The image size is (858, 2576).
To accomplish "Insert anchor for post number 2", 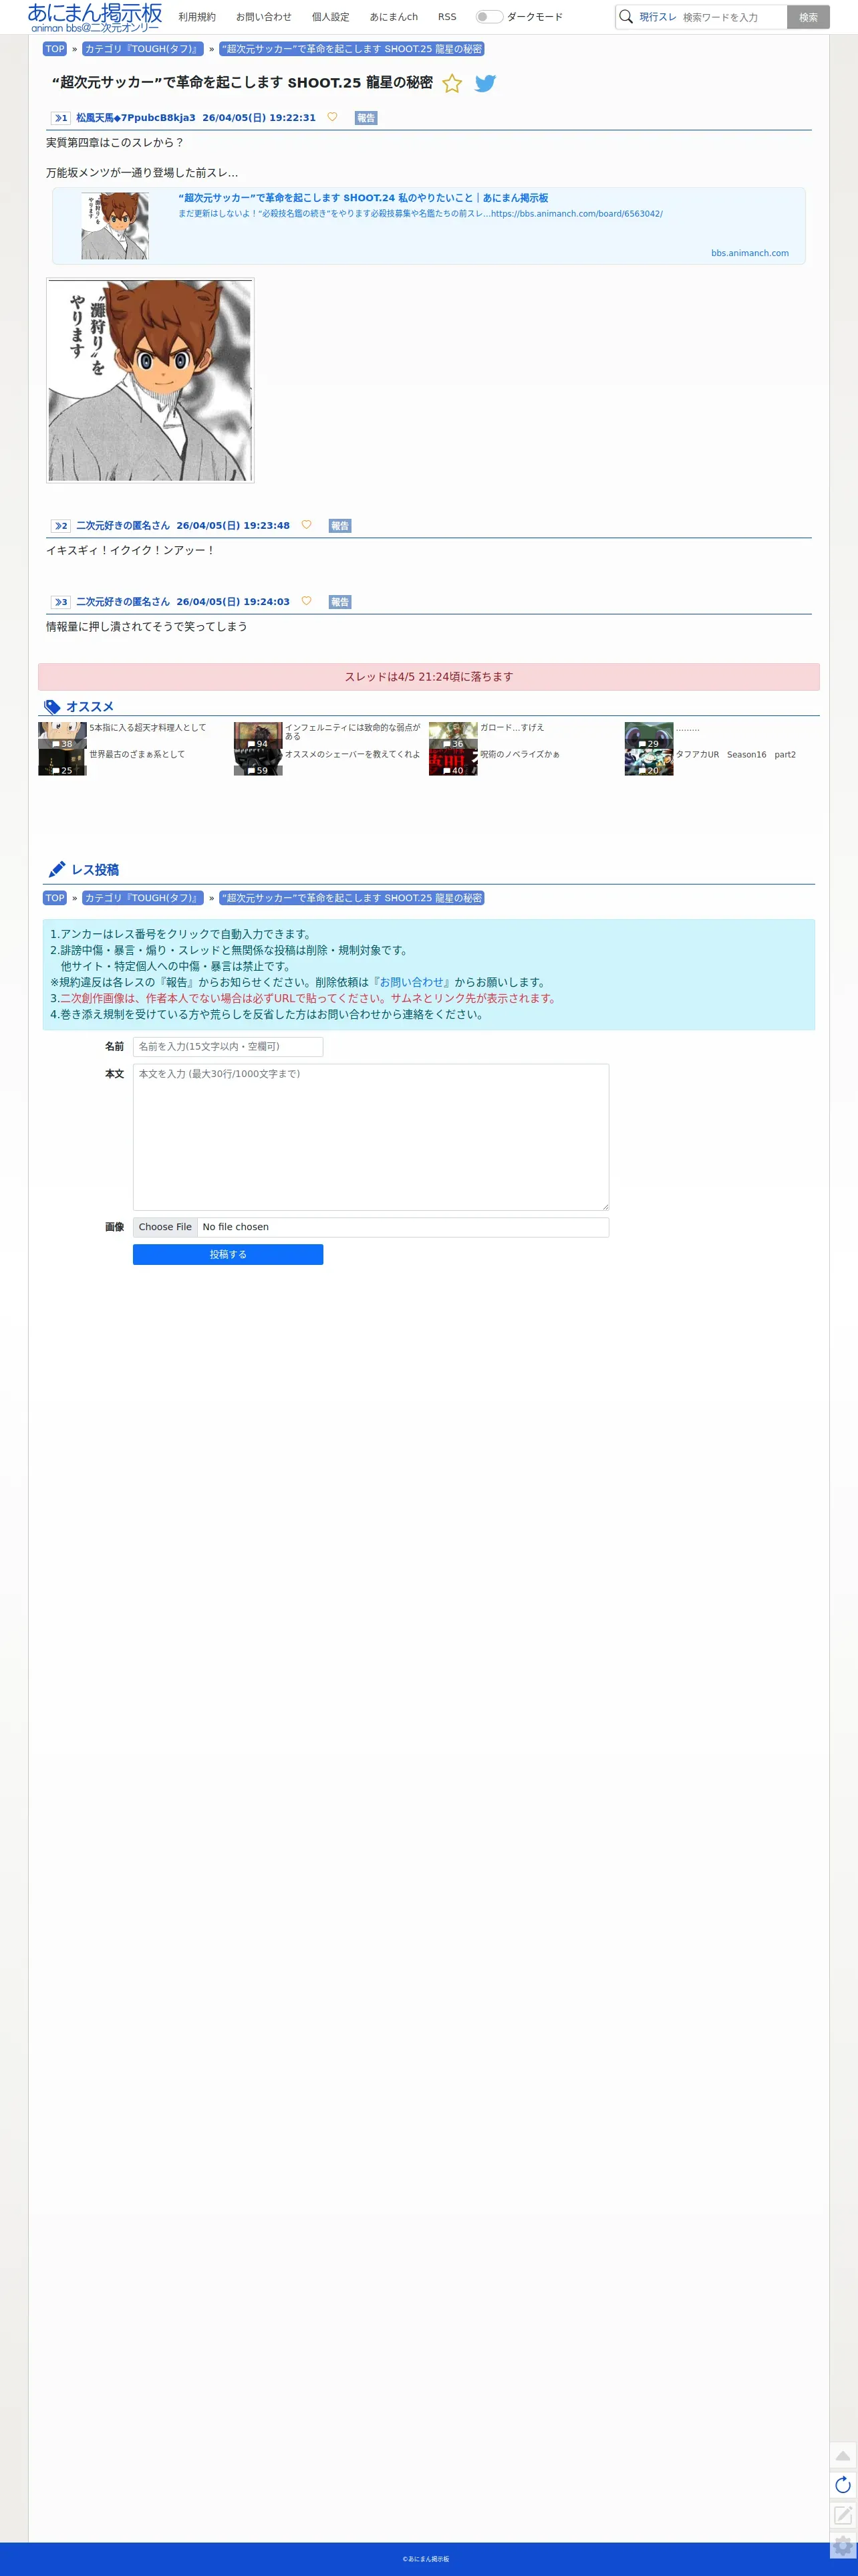I will 60,526.
